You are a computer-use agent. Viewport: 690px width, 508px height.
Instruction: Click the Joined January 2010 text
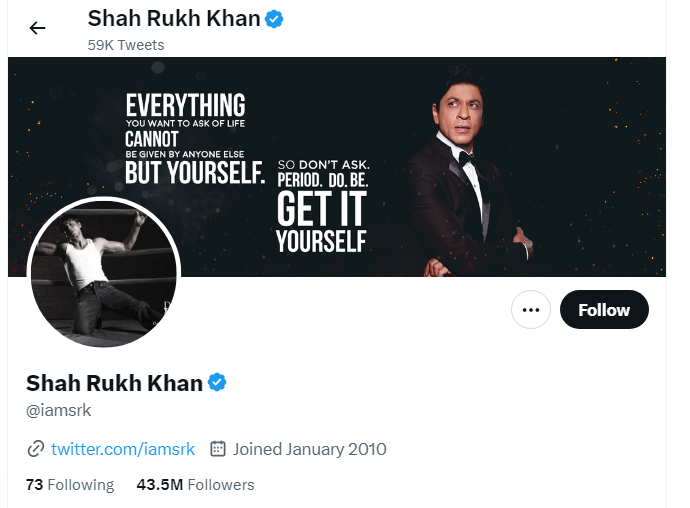[x=309, y=449]
